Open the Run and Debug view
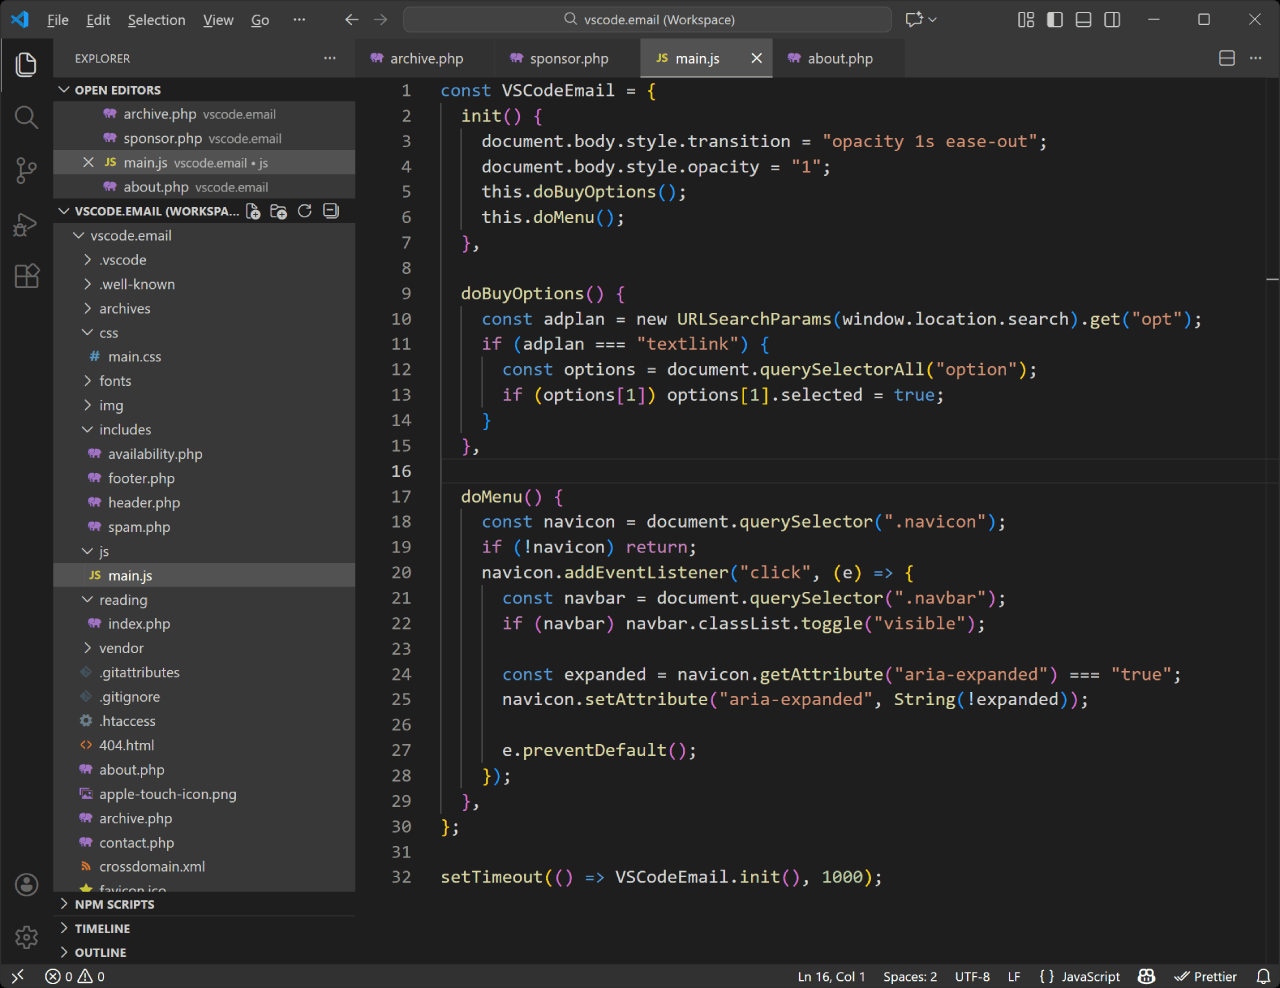This screenshot has height=988, width=1280. [x=27, y=224]
